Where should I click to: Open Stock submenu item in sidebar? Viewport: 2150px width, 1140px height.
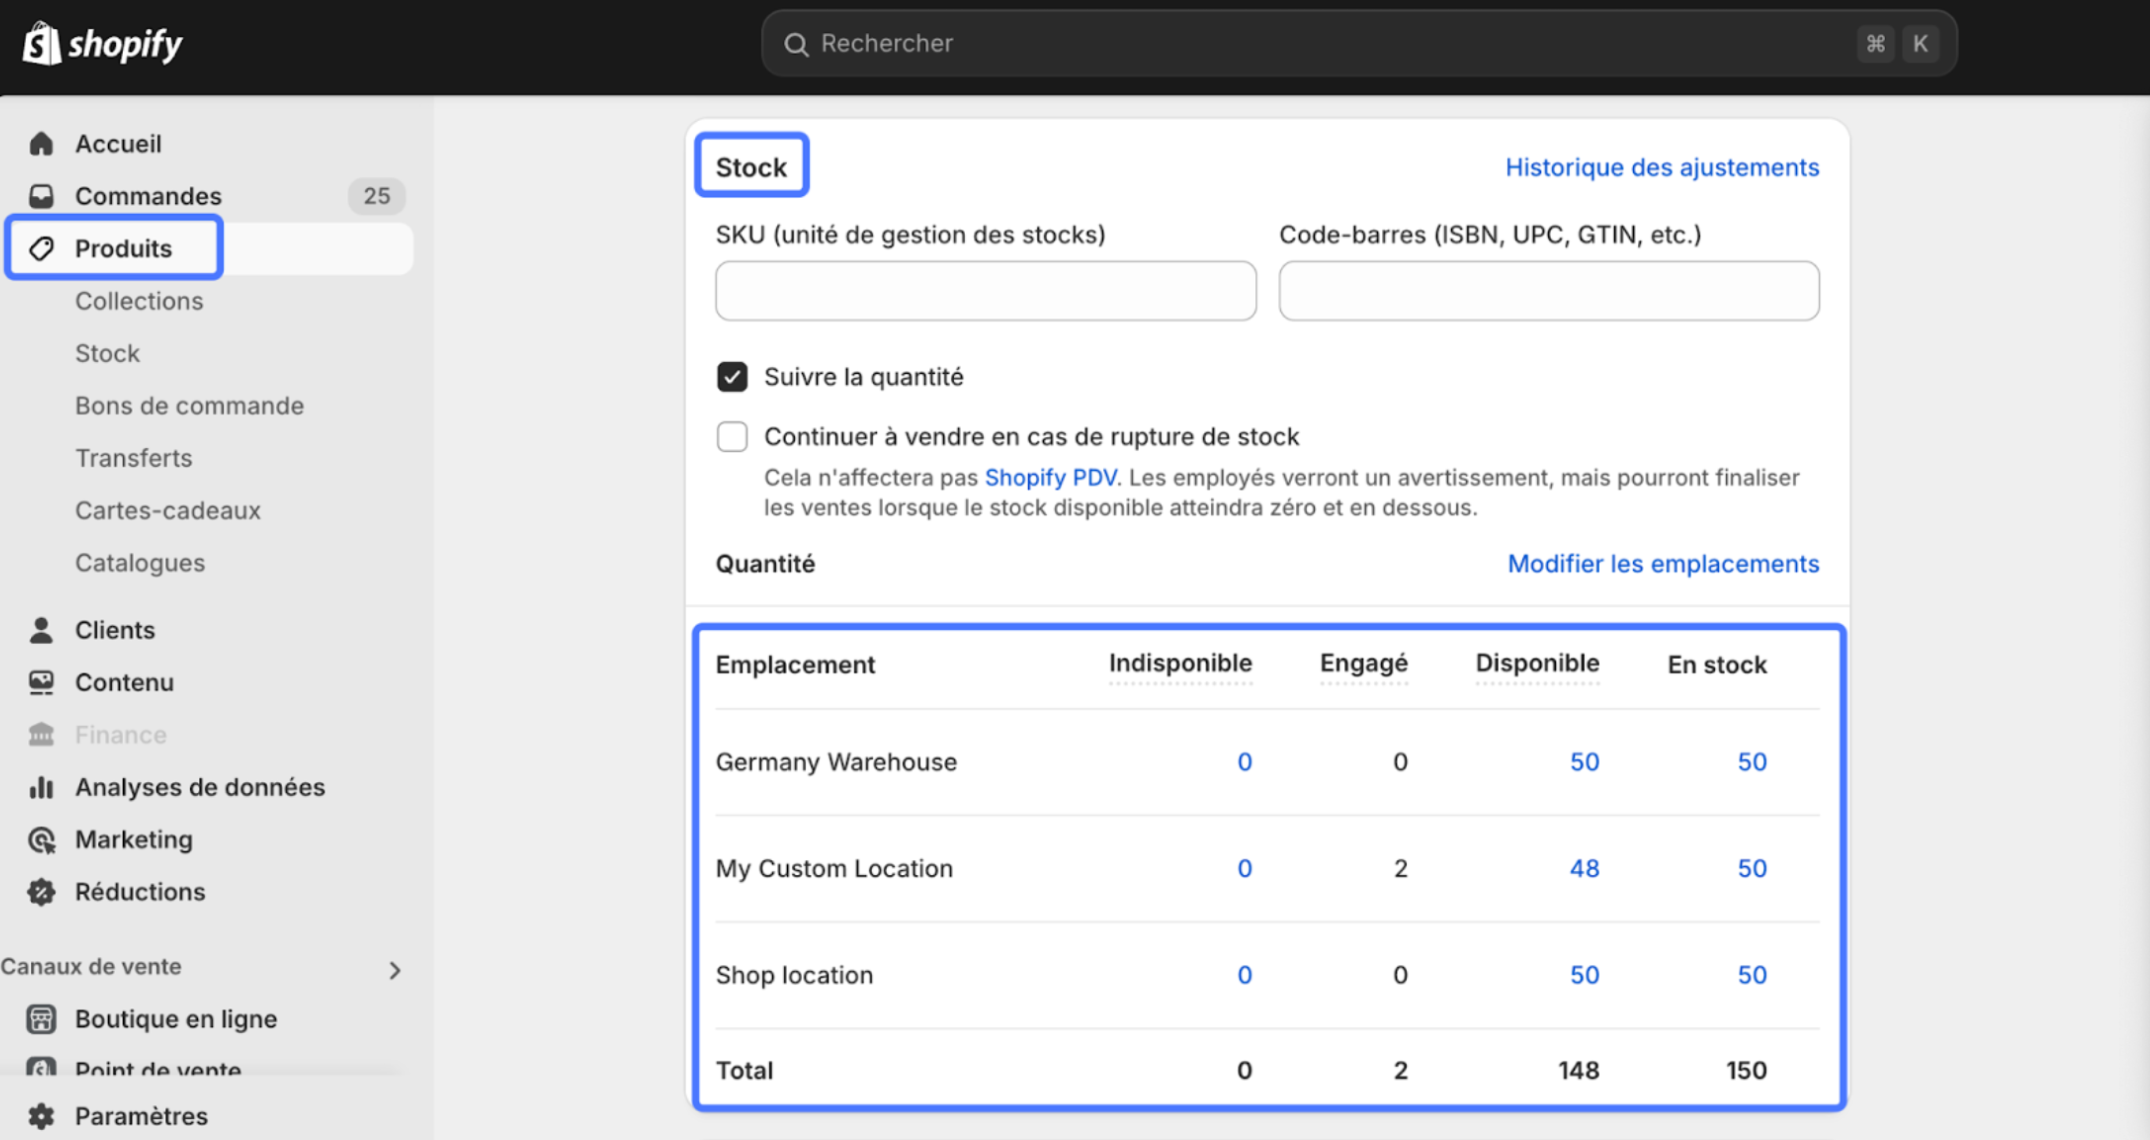[x=107, y=353]
